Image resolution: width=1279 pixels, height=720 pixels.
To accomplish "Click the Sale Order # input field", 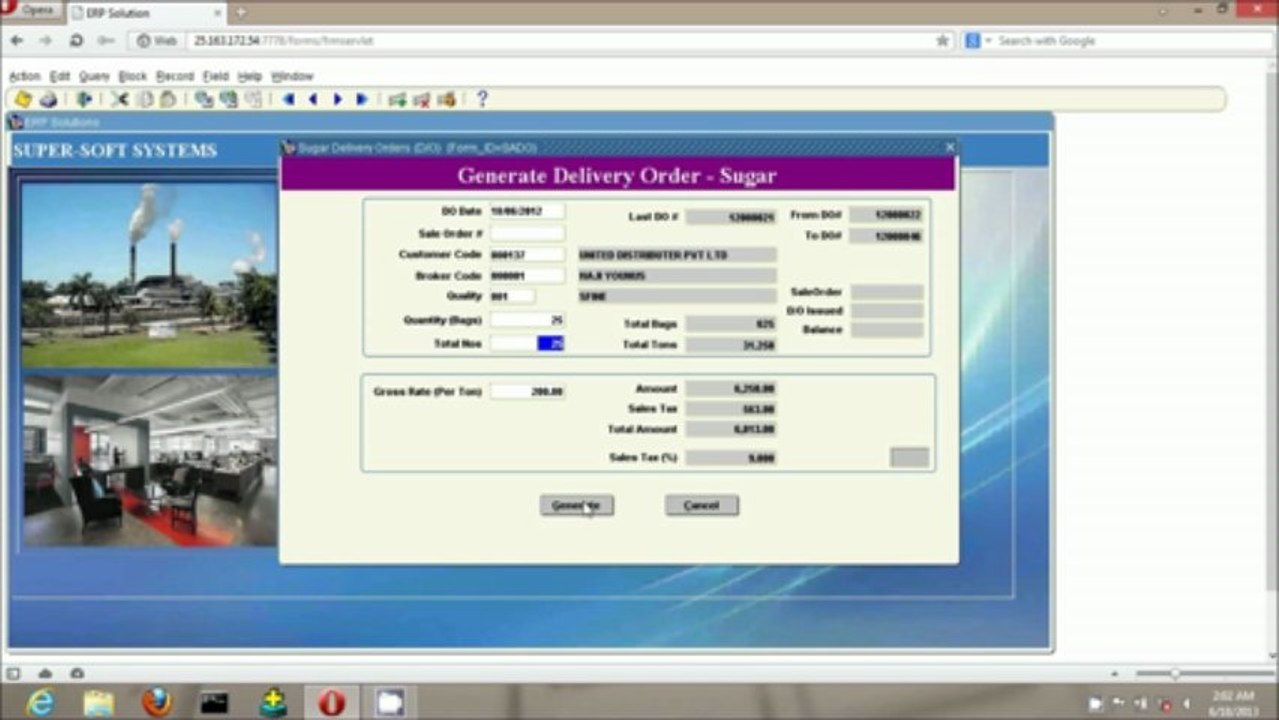I will [x=527, y=234].
